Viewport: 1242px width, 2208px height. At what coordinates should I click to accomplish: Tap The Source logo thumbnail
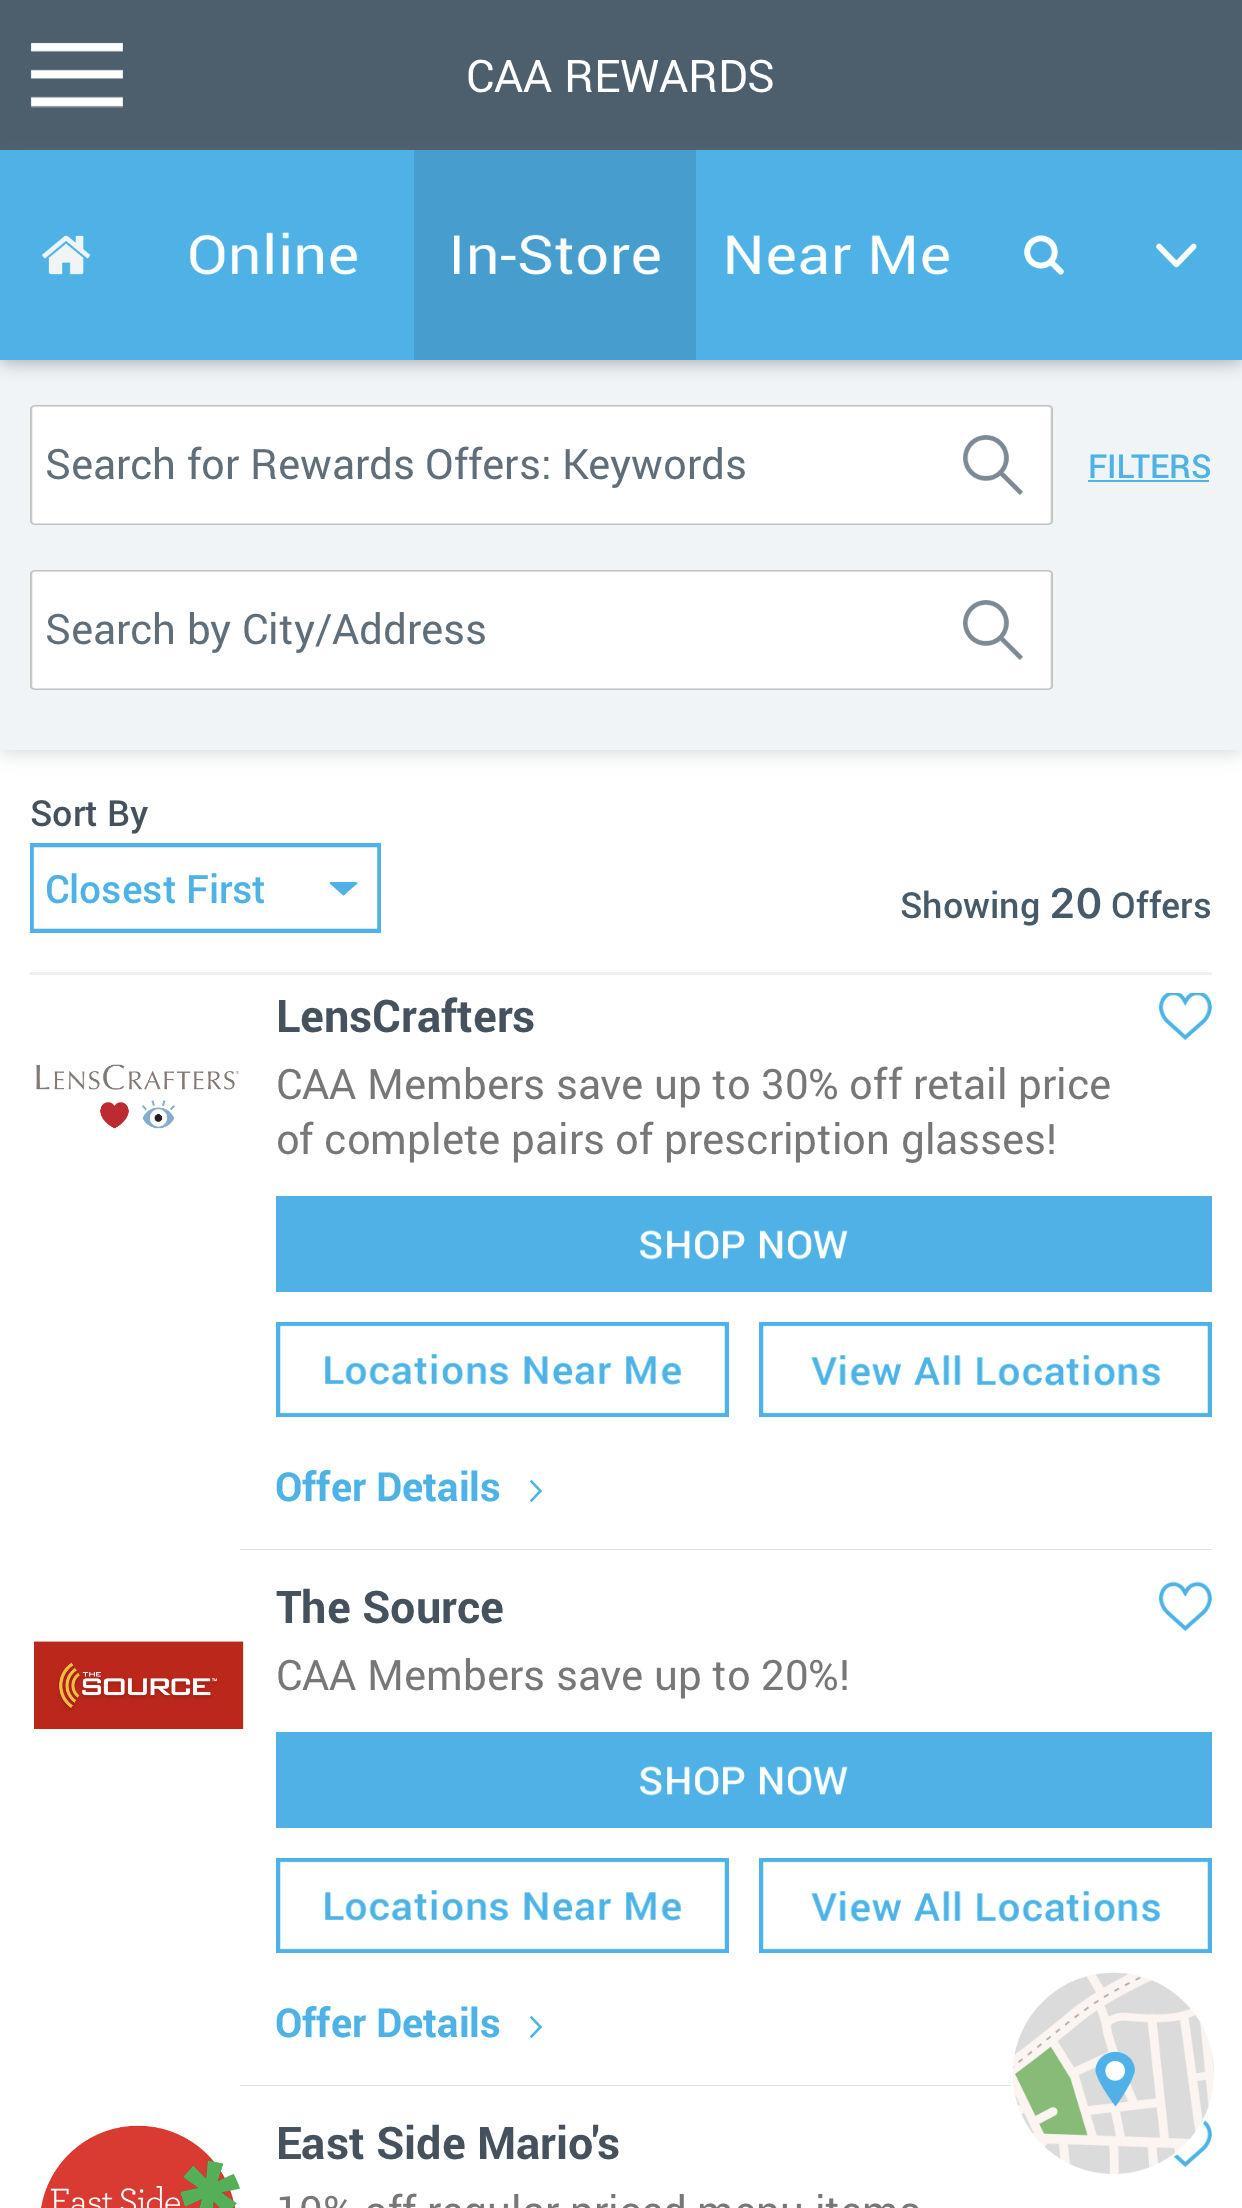pyautogui.click(x=138, y=1685)
